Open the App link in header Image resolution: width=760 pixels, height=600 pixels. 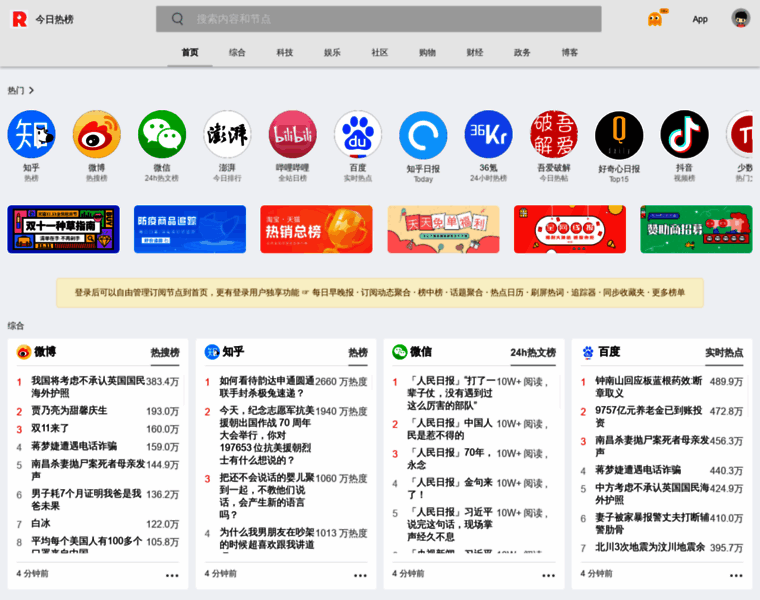point(700,19)
